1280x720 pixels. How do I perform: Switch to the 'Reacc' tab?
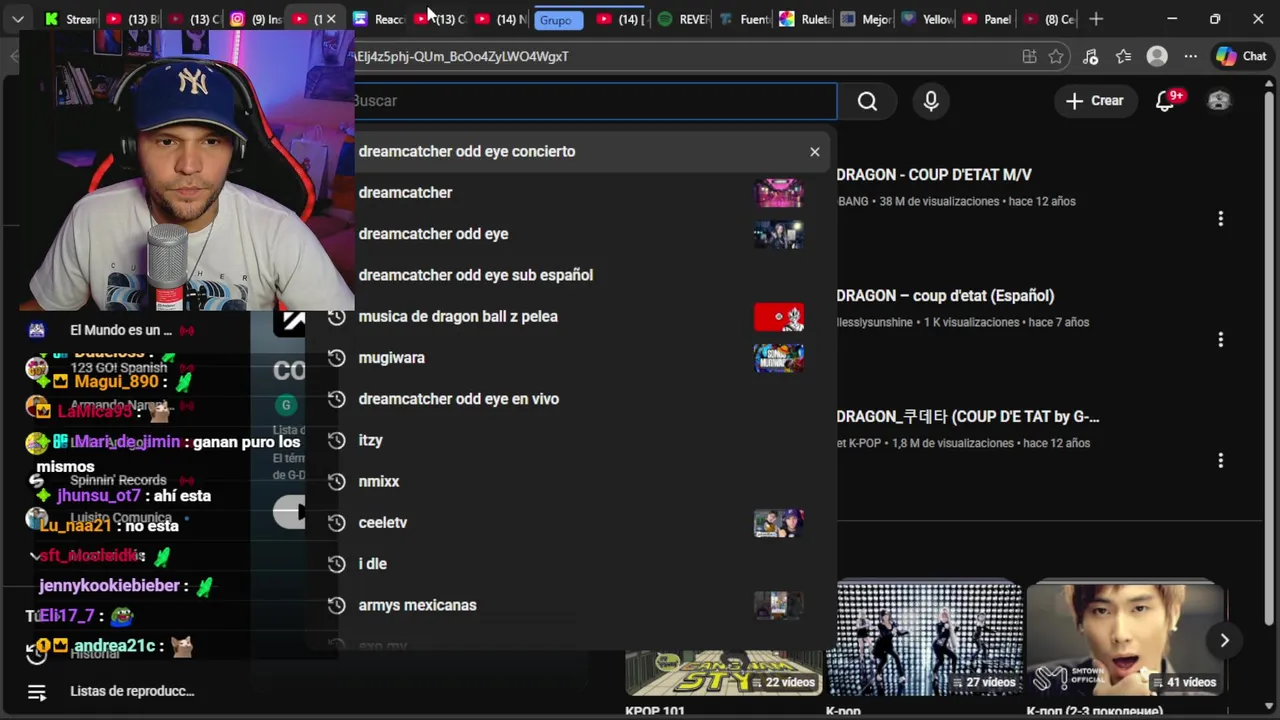pos(378,19)
